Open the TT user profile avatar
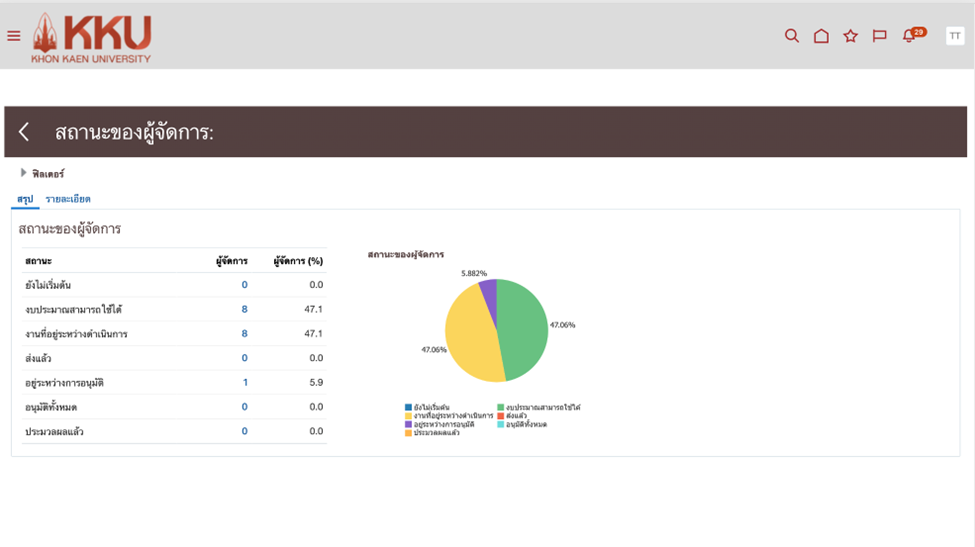Viewport: 975px width, 547px height. (x=954, y=36)
